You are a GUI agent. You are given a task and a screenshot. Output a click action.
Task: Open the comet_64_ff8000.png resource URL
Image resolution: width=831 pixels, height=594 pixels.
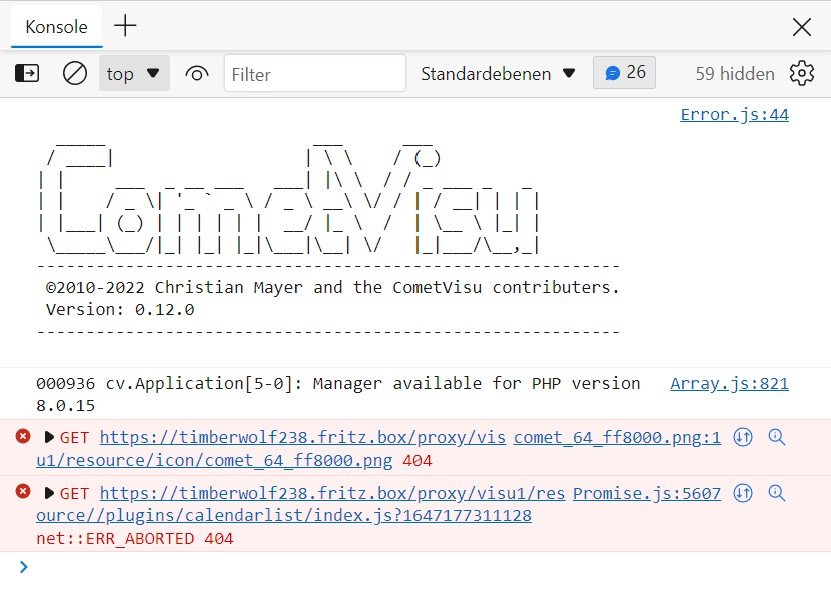pyautogui.click(x=271, y=449)
